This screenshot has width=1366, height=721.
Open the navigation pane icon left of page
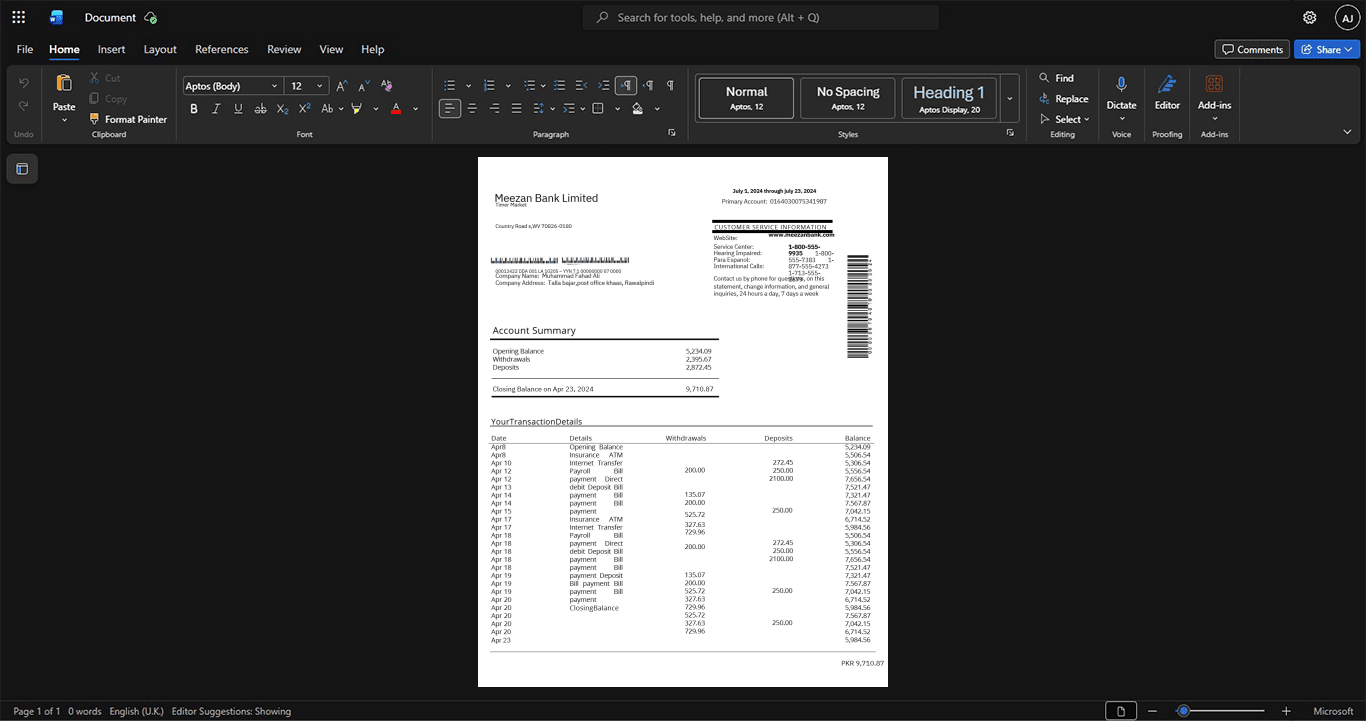22,169
